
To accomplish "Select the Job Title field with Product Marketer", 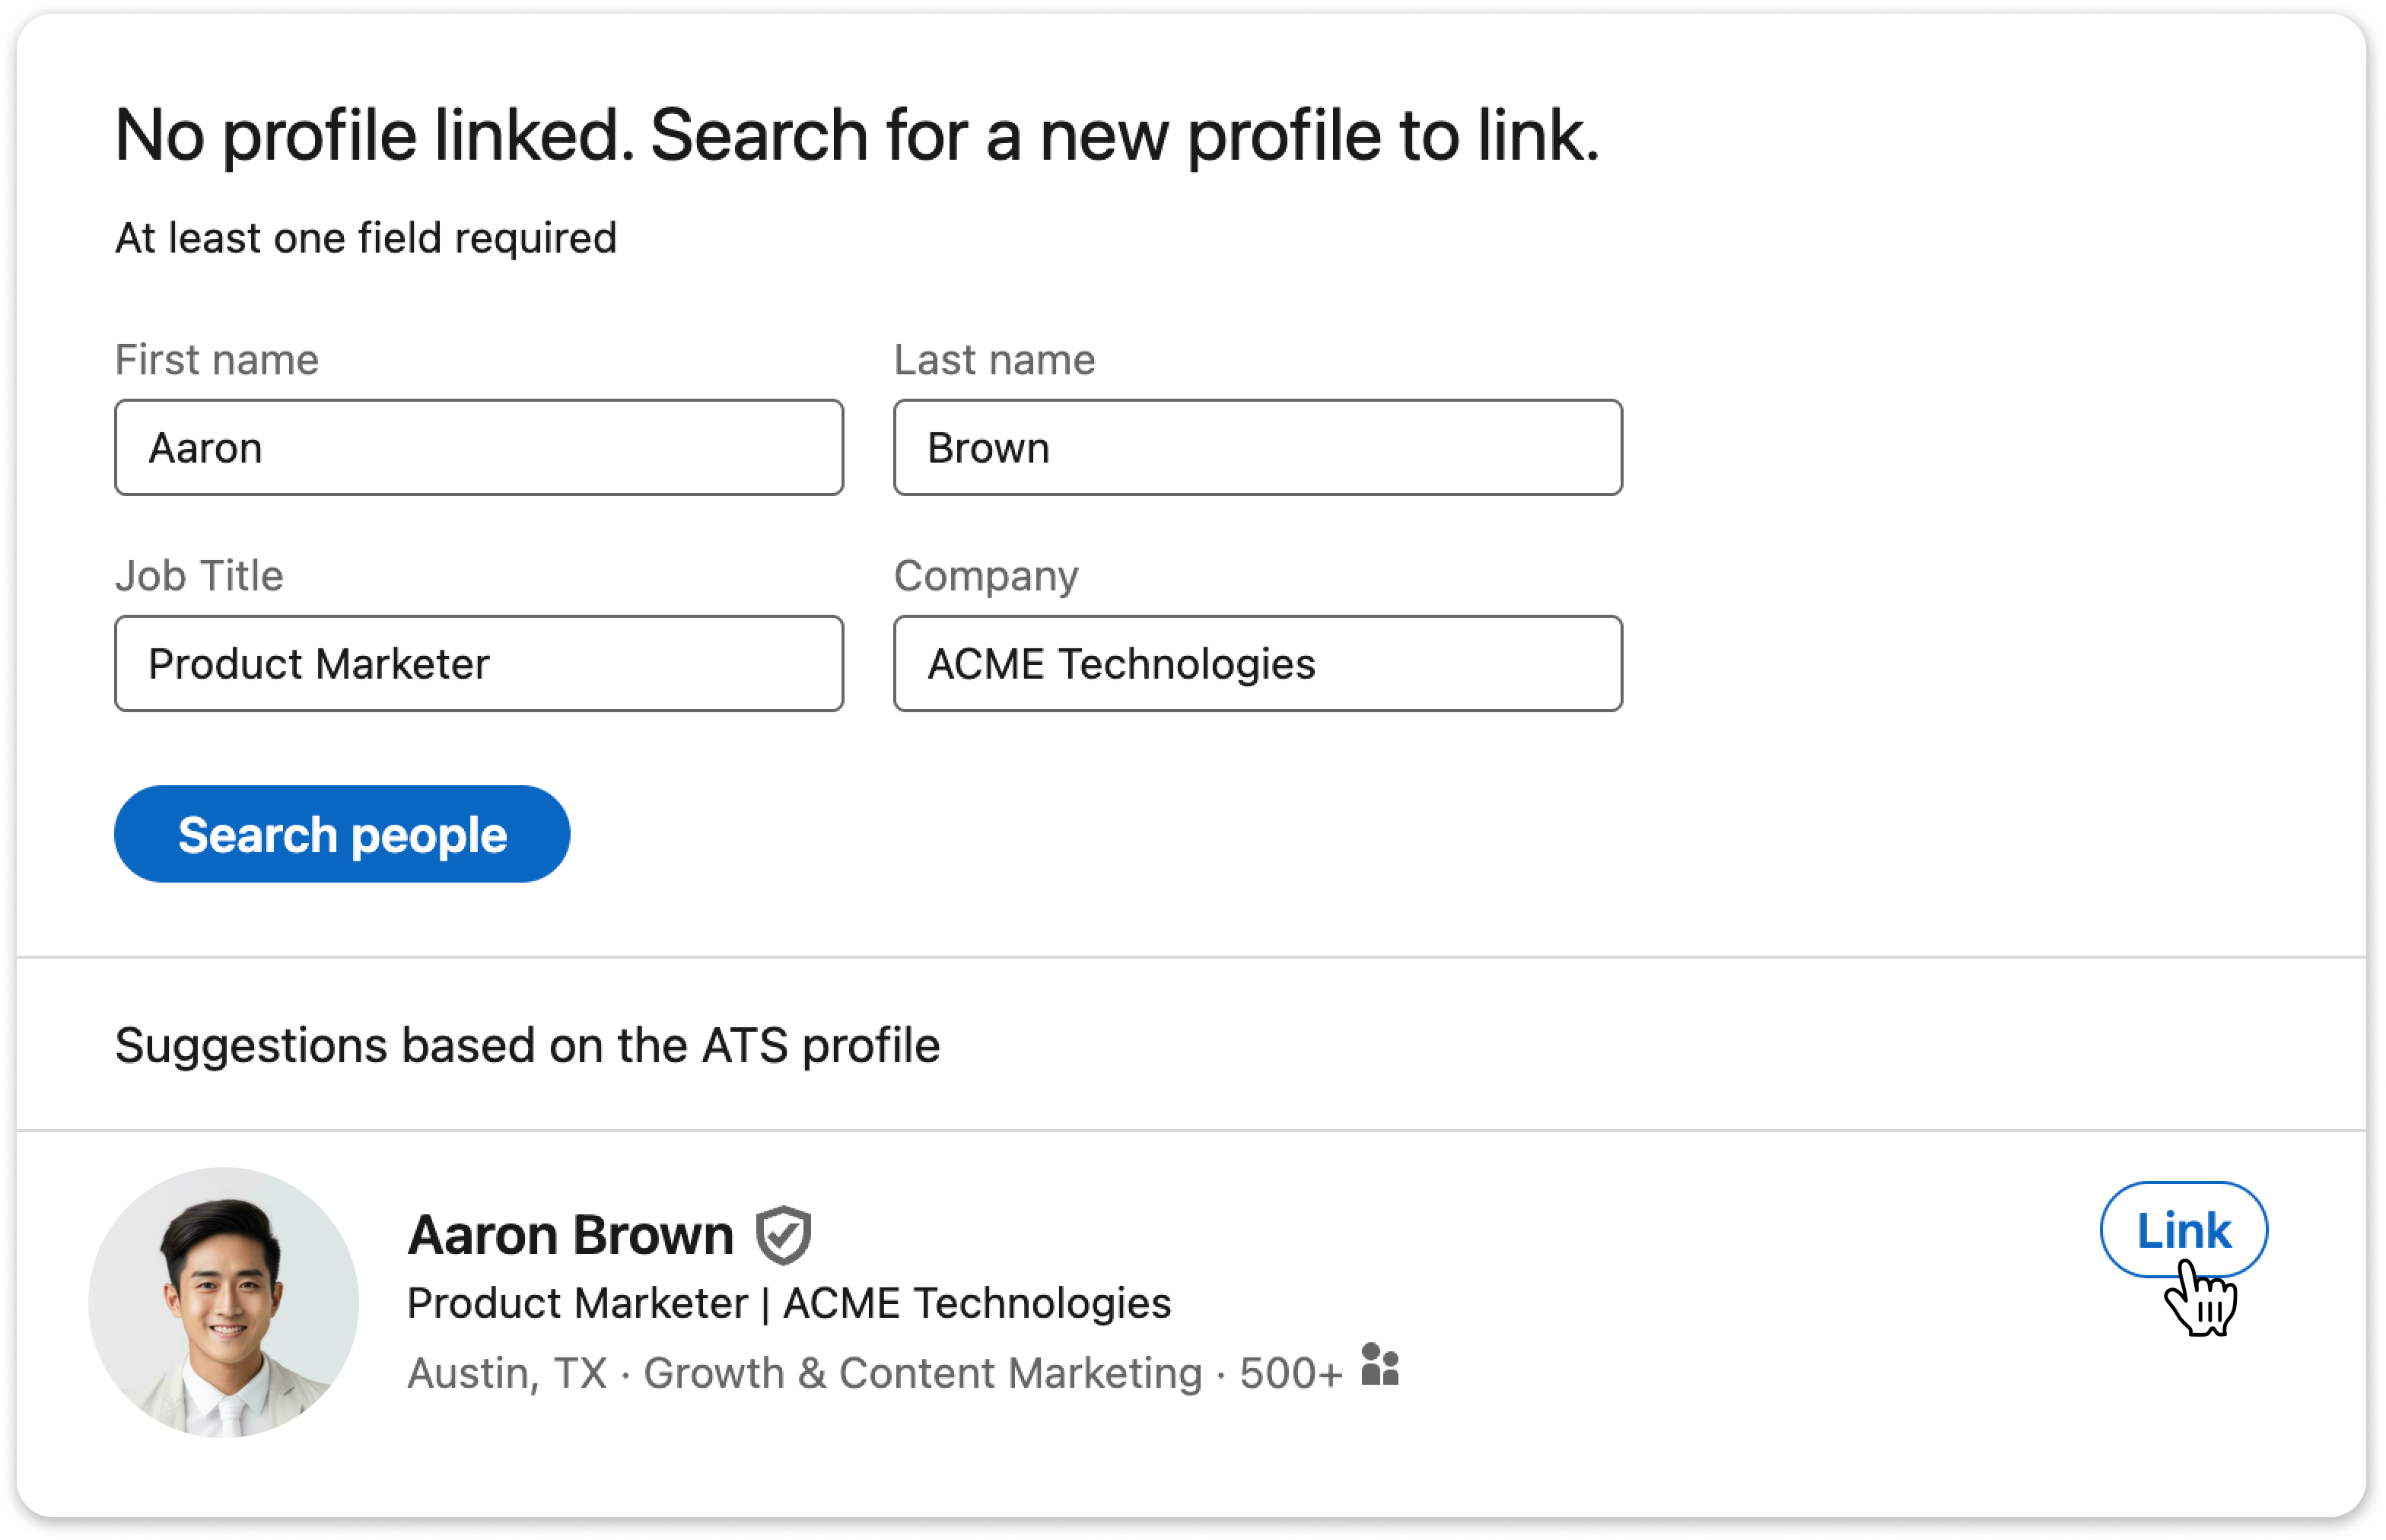I will (x=479, y=664).
